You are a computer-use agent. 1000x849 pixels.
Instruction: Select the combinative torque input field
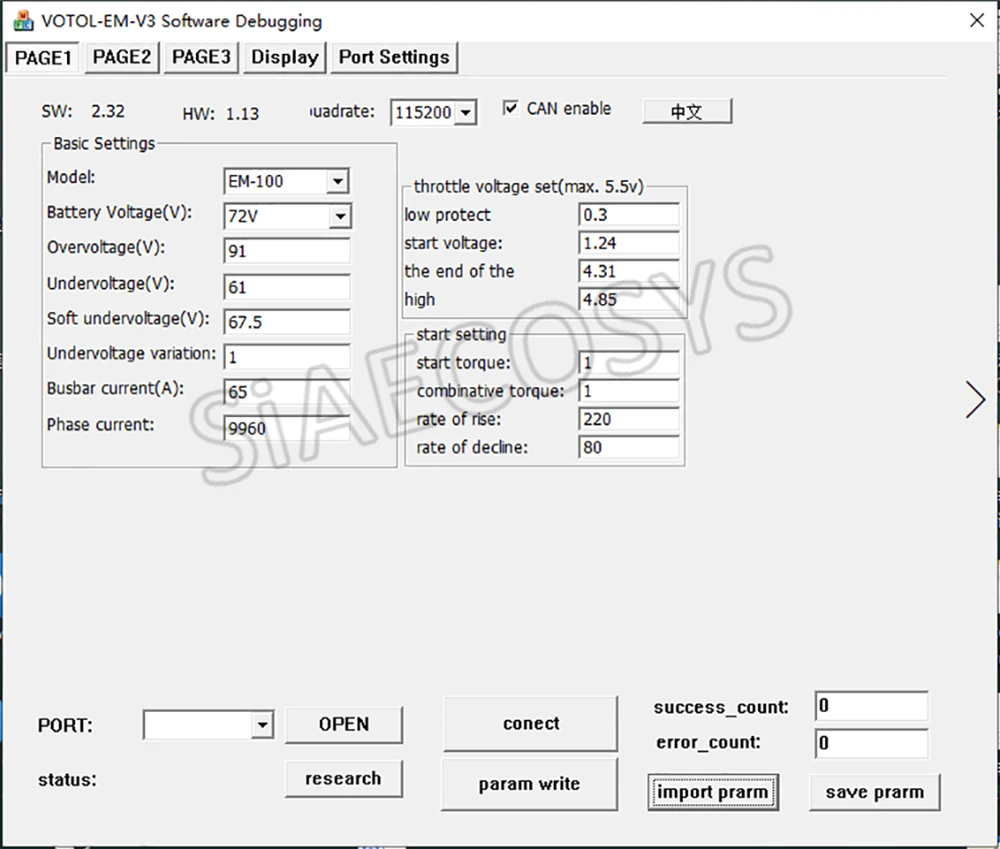pyautogui.click(x=629, y=391)
